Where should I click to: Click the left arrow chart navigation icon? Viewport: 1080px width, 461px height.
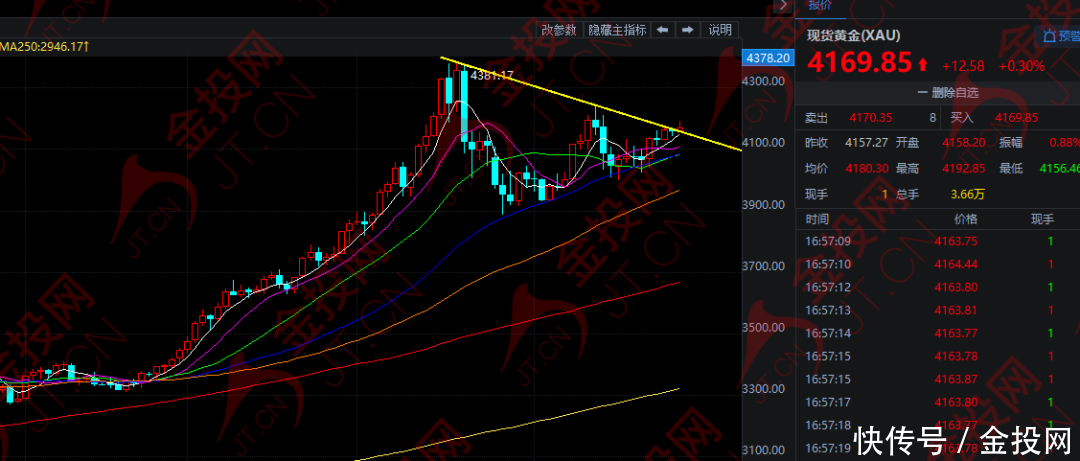pos(662,30)
